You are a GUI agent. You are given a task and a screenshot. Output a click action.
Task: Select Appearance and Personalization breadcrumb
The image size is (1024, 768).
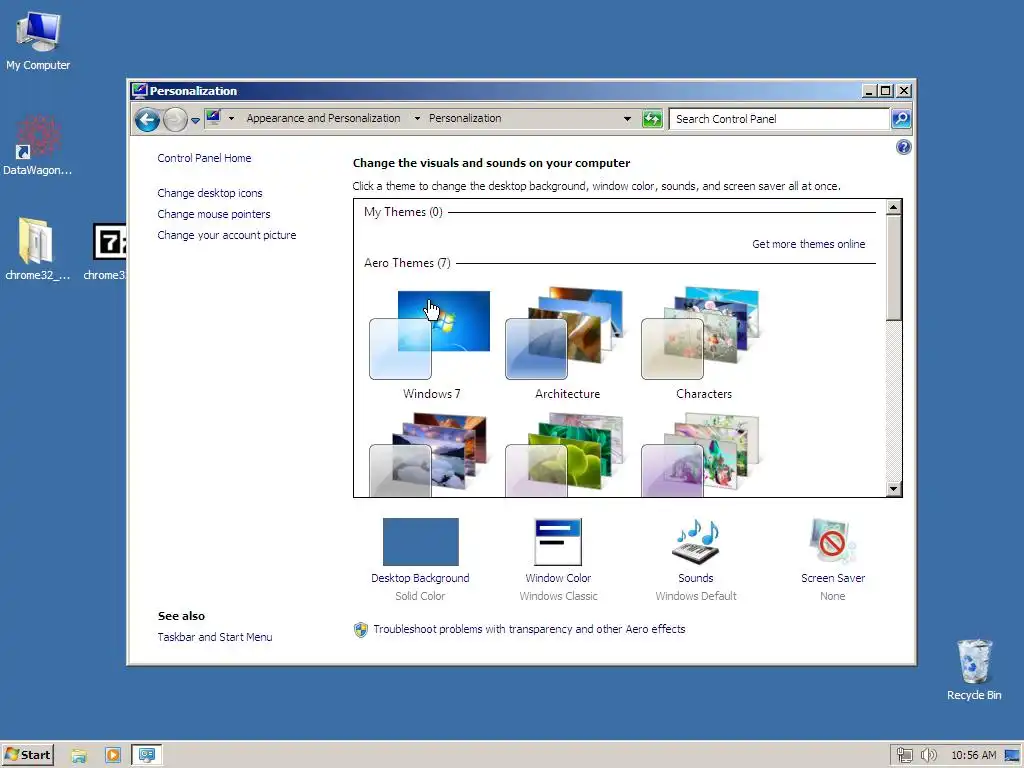coord(323,118)
